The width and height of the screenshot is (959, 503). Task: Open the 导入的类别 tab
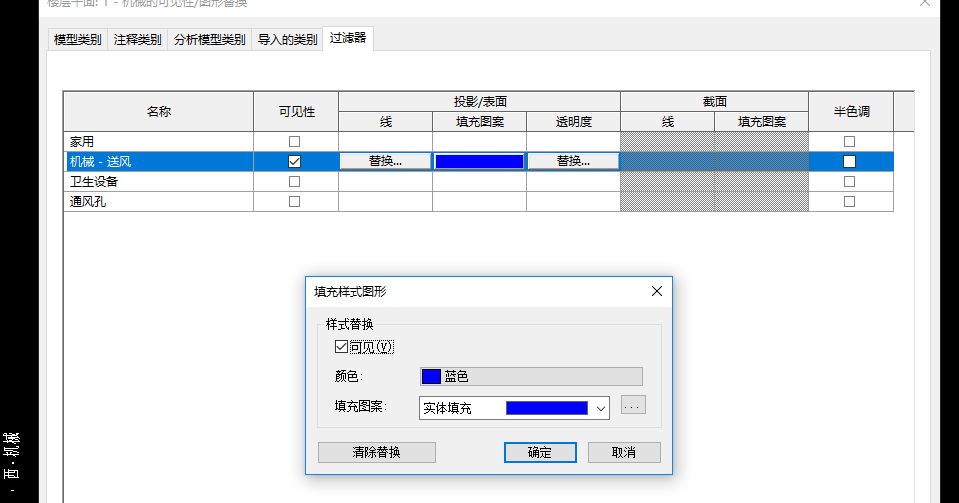287,40
